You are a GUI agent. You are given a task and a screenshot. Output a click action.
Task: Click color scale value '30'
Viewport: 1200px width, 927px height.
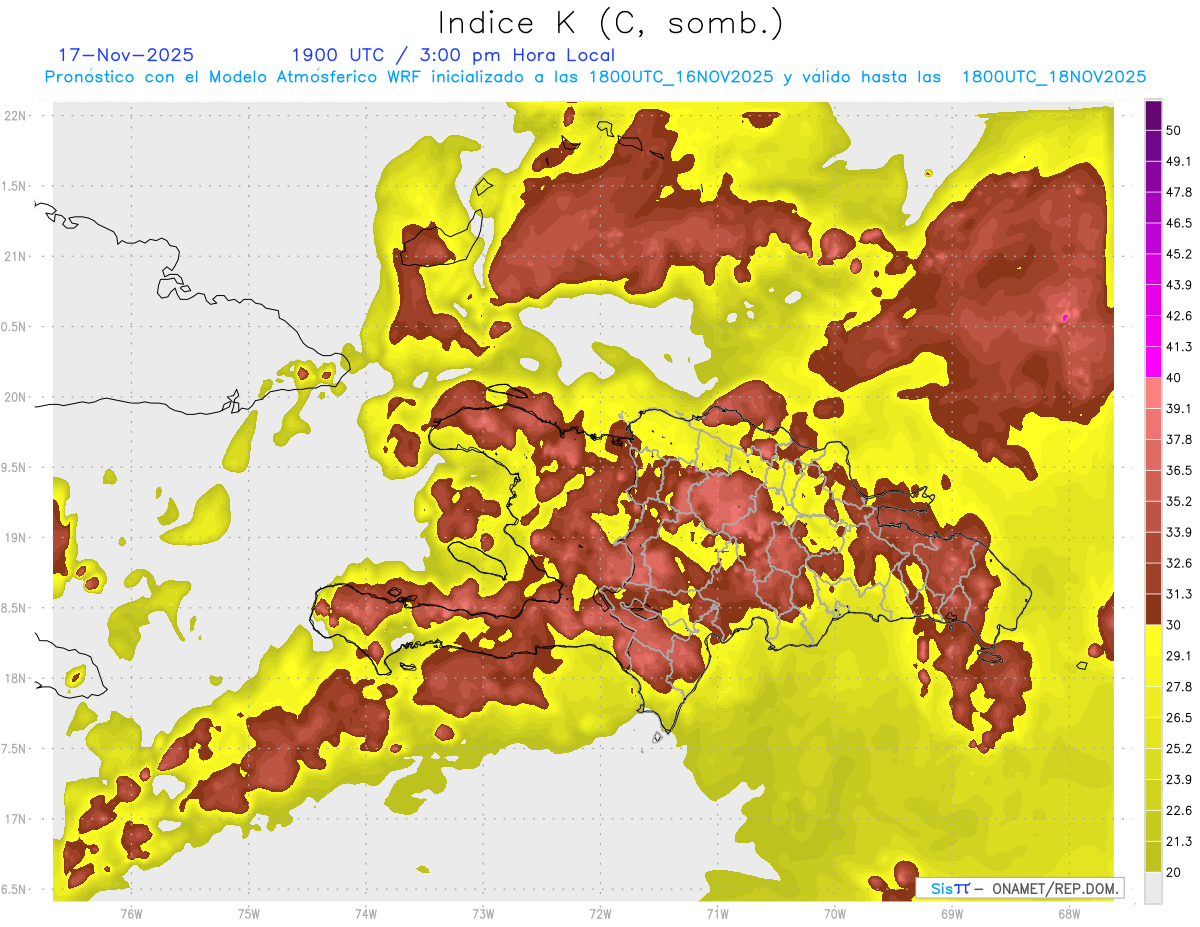[x=1173, y=625]
